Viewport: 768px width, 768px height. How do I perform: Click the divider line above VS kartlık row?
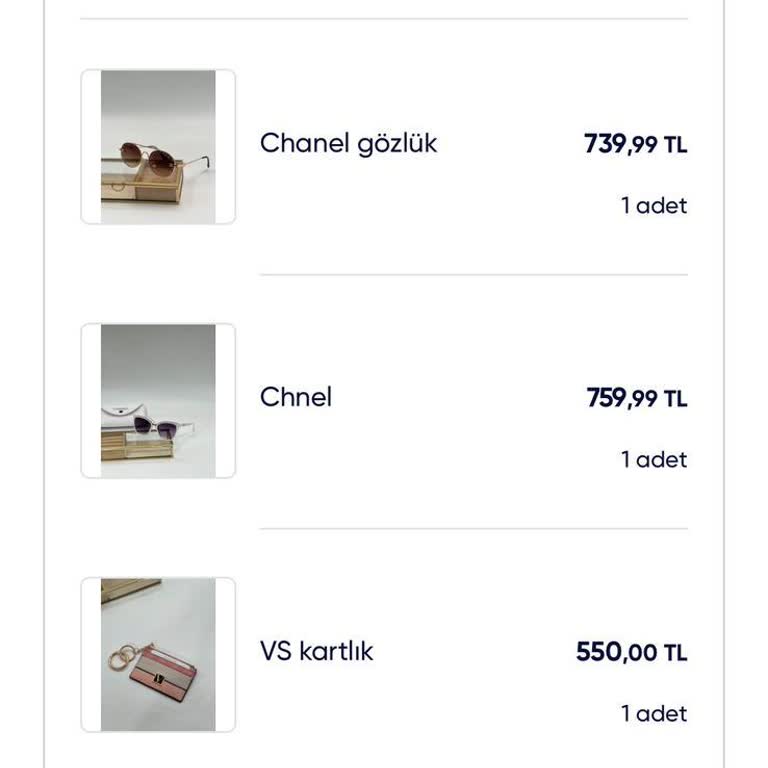click(x=473, y=529)
